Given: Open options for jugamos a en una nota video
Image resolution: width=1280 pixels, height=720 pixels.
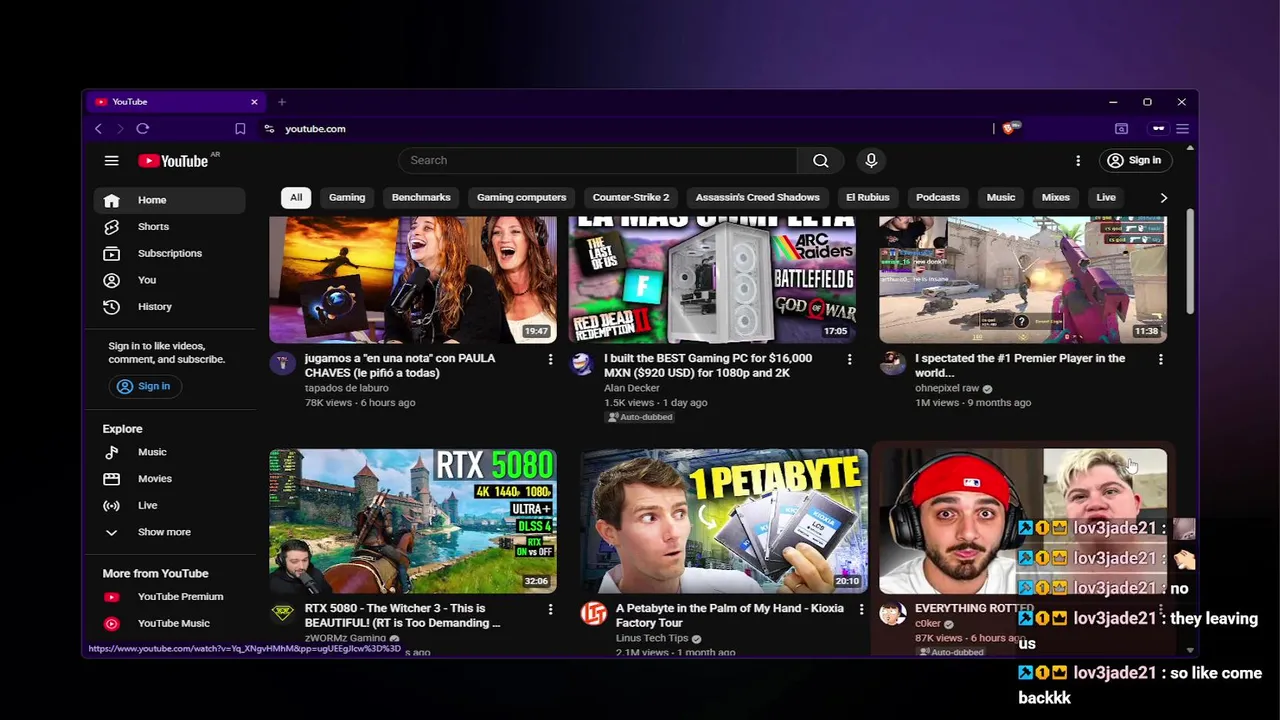Looking at the screenshot, I should [x=550, y=359].
